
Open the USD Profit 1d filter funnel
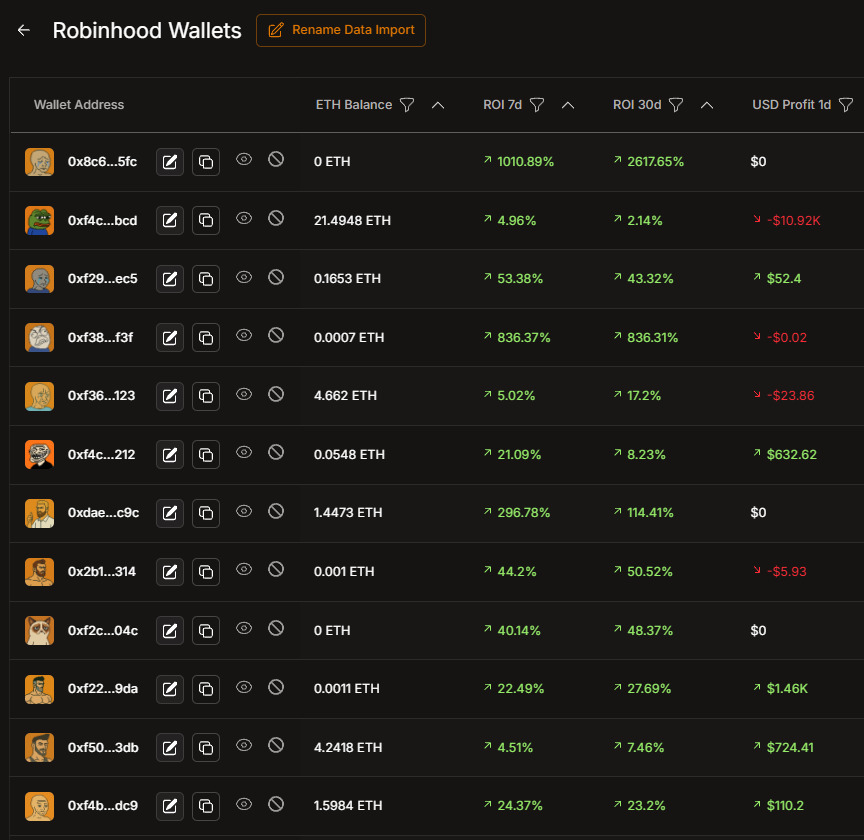pos(845,105)
